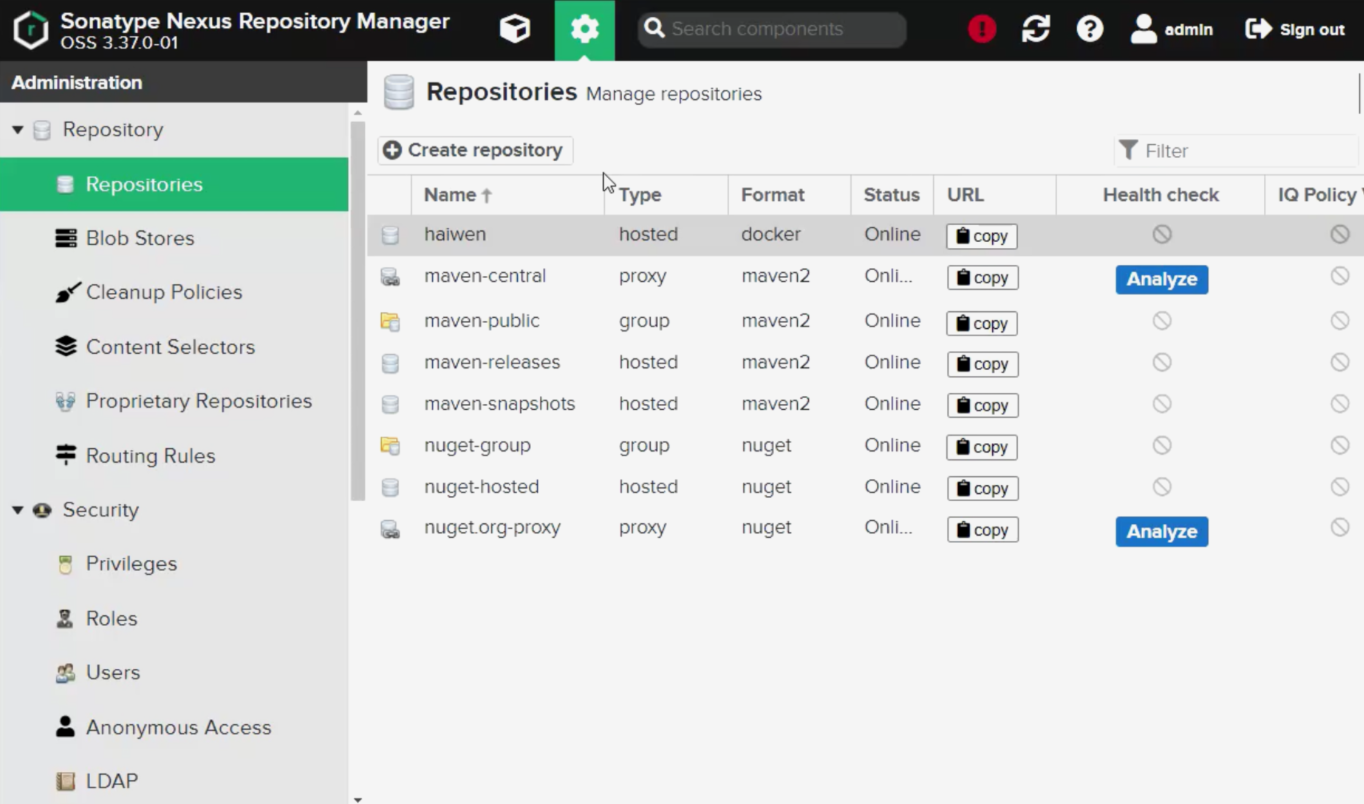
Task: Sign out of Nexus
Action: [x=1294, y=29]
